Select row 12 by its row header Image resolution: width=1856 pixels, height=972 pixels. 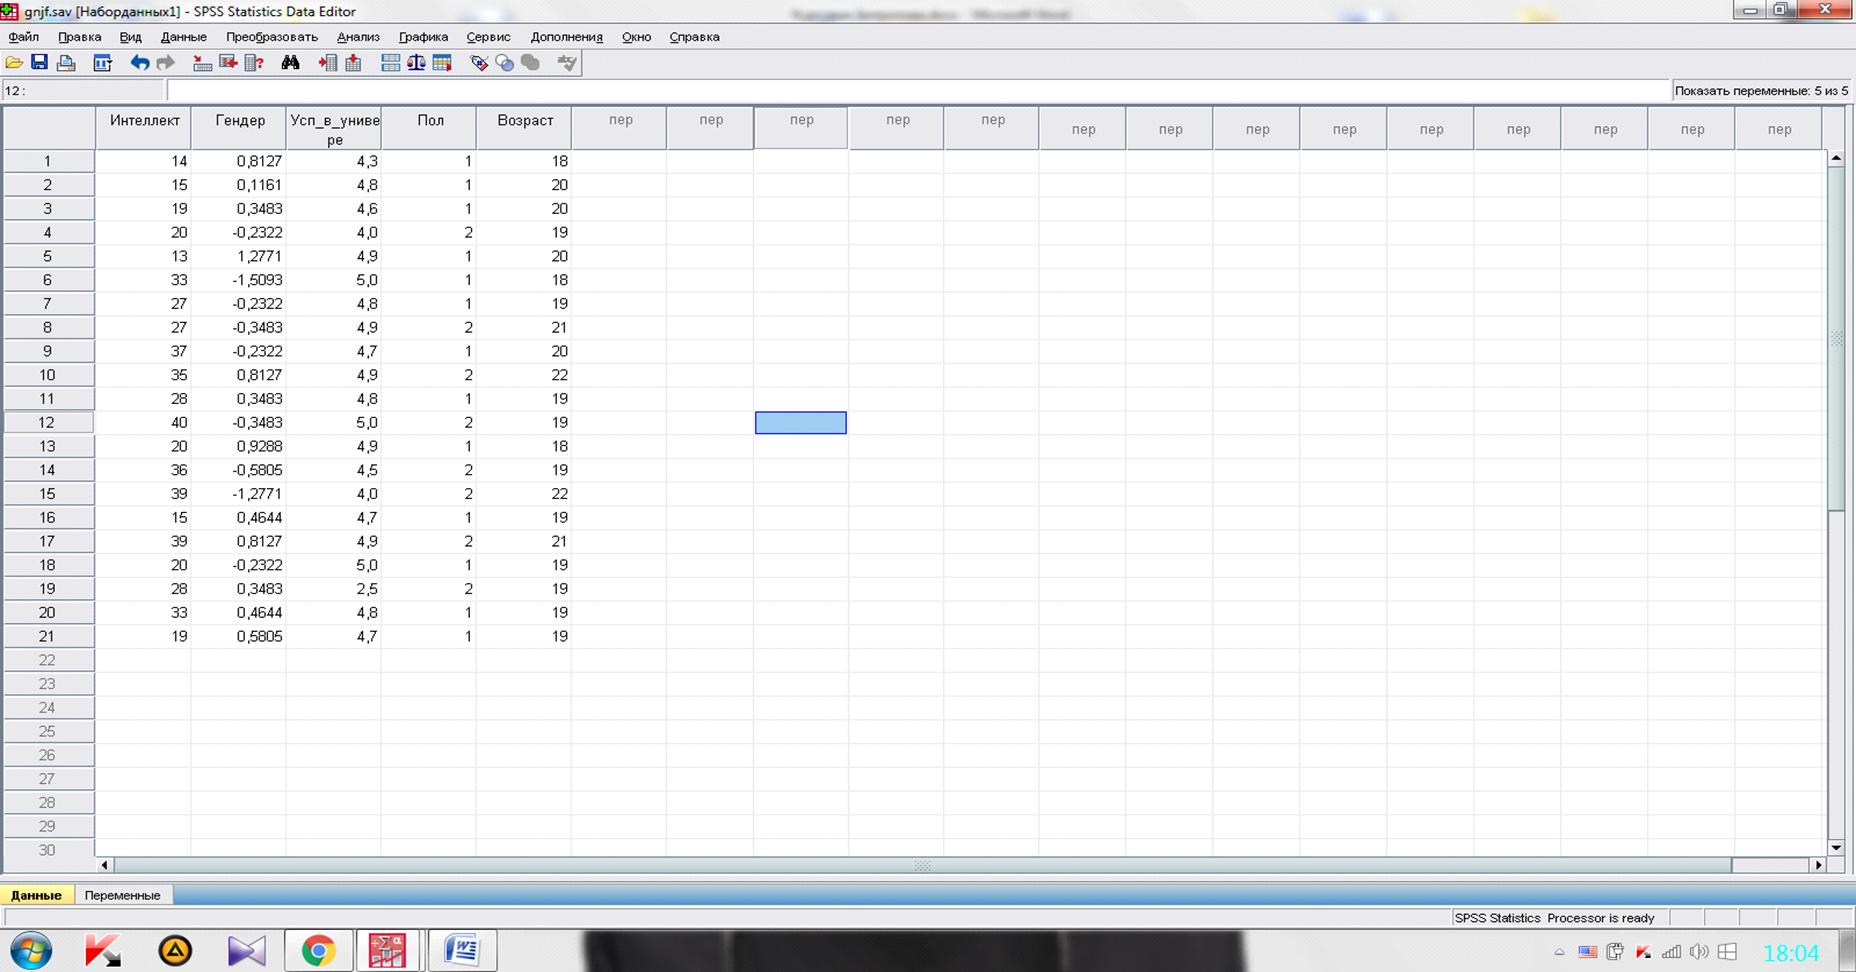[x=48, y=423]
